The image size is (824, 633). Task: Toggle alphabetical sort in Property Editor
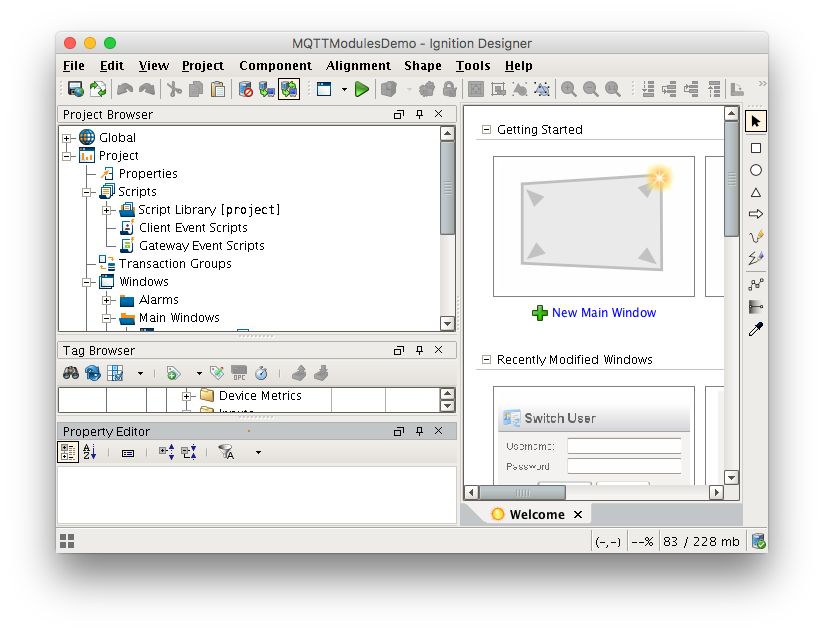coord(90,452)
